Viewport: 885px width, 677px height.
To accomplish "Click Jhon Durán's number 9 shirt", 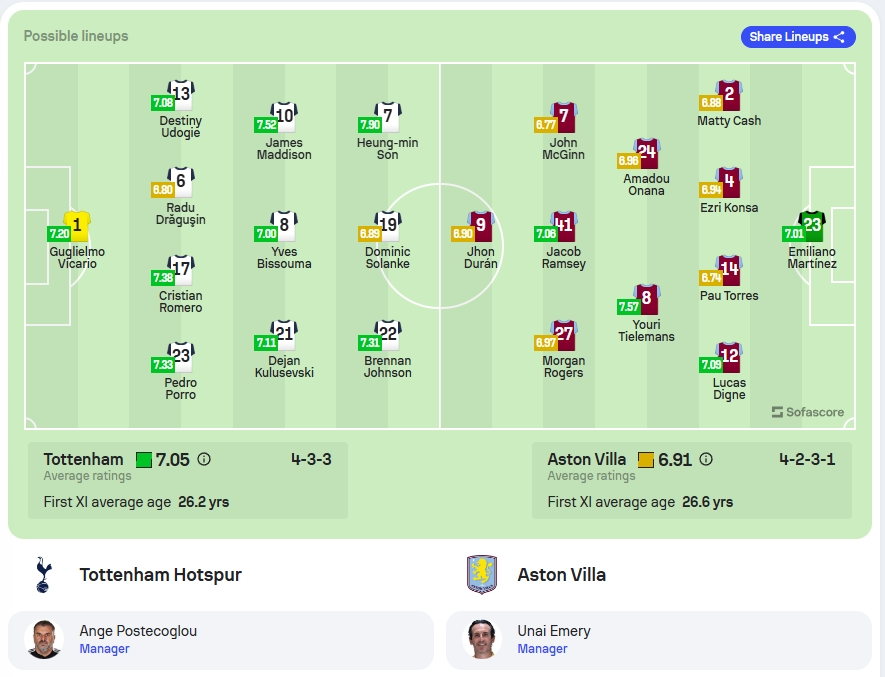I will [x=481, y=226].
